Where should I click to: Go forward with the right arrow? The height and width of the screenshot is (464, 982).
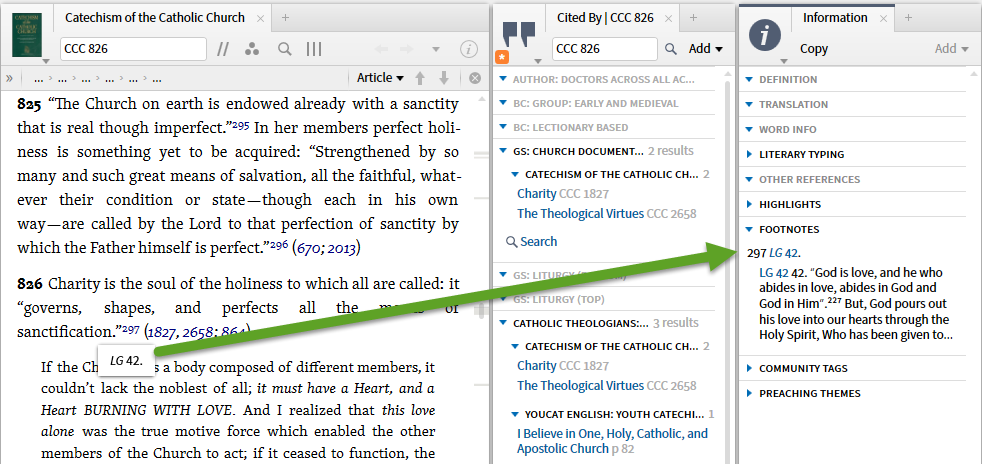point(406,49)
